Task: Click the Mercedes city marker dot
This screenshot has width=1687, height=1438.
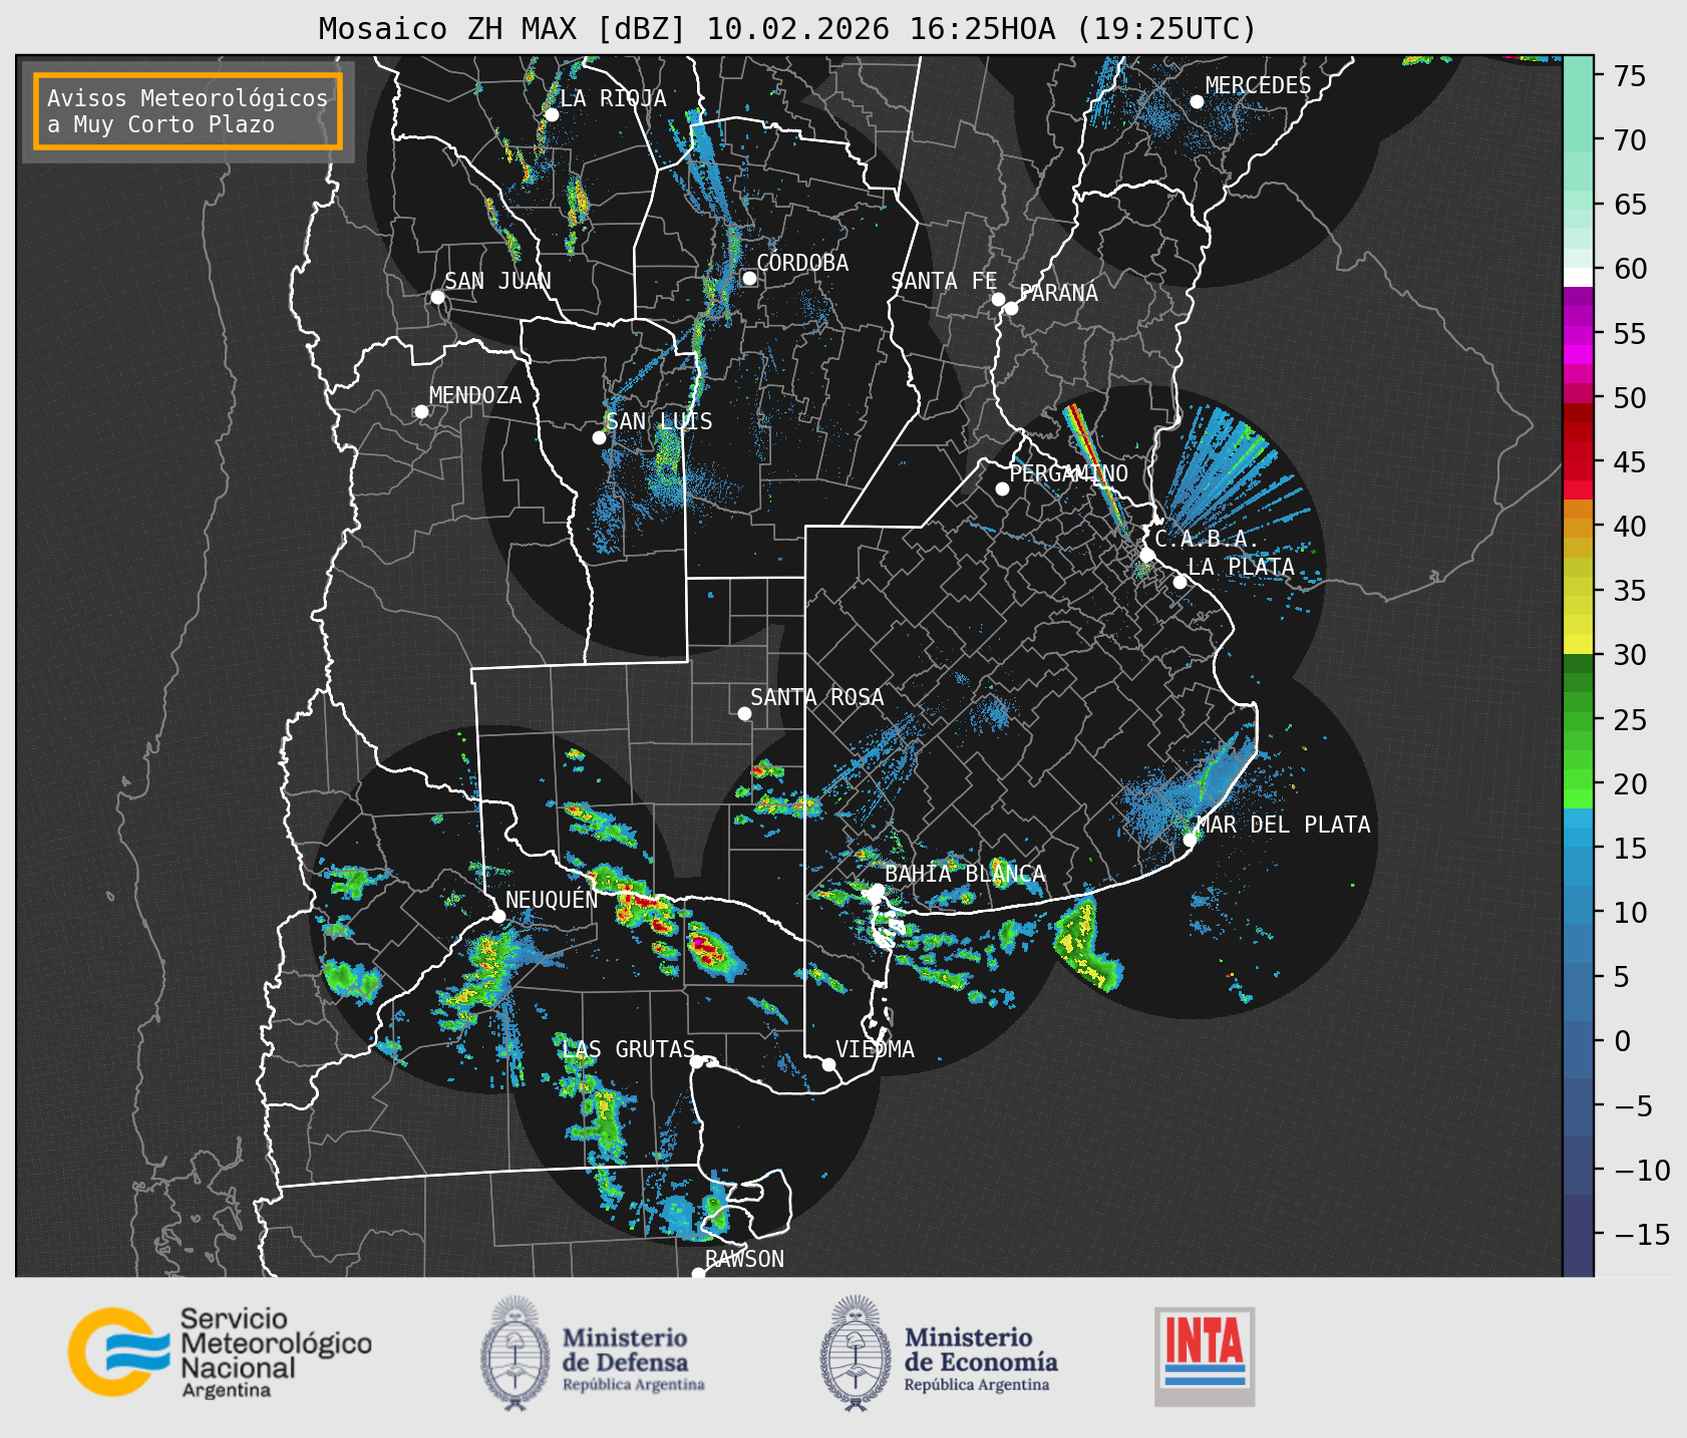Action: coord(1196,102)
